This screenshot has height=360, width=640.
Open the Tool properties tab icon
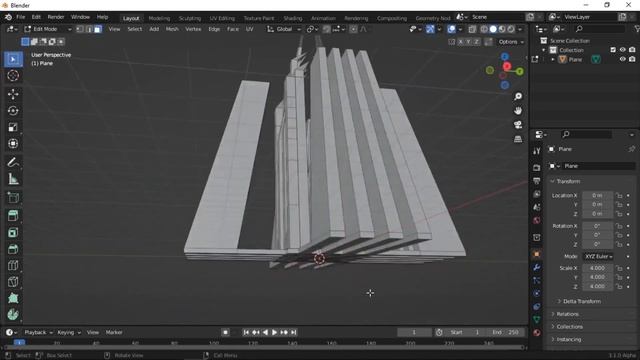click(537, 151)
